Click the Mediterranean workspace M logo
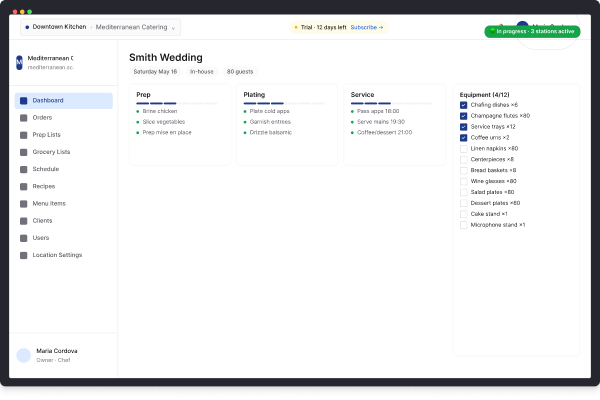 [x=19, y=62]
